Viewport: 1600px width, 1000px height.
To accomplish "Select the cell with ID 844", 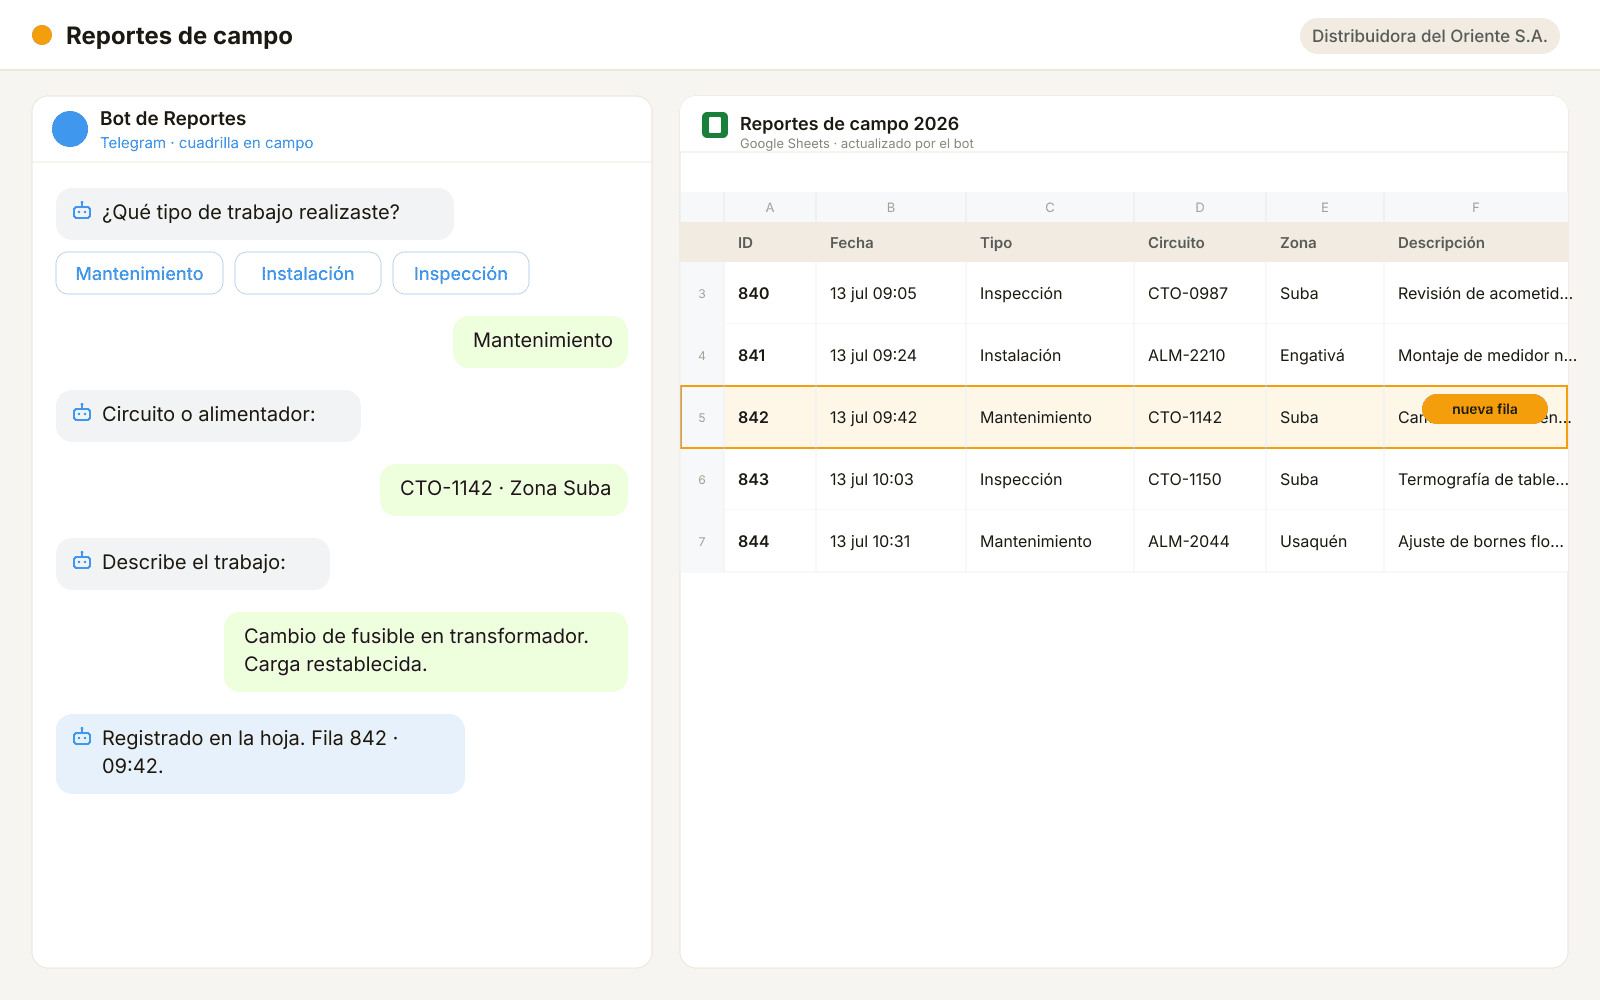I will [x=770, y=541].
